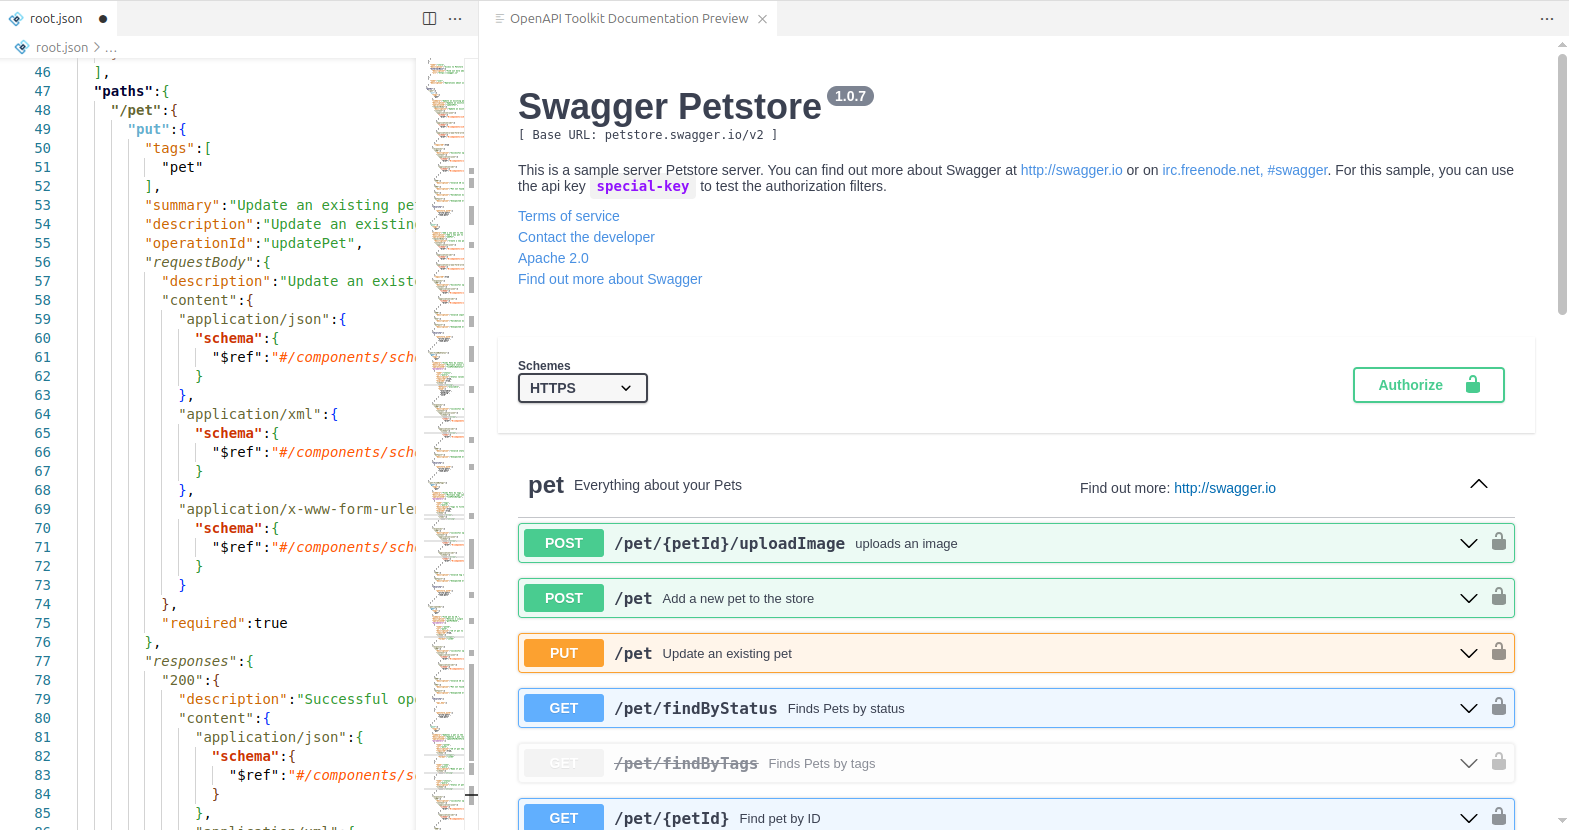Expand the POST /pet operation chevron
Image resolution: width=1569 pixels, height=830 pixels.
pos(1468,598)
